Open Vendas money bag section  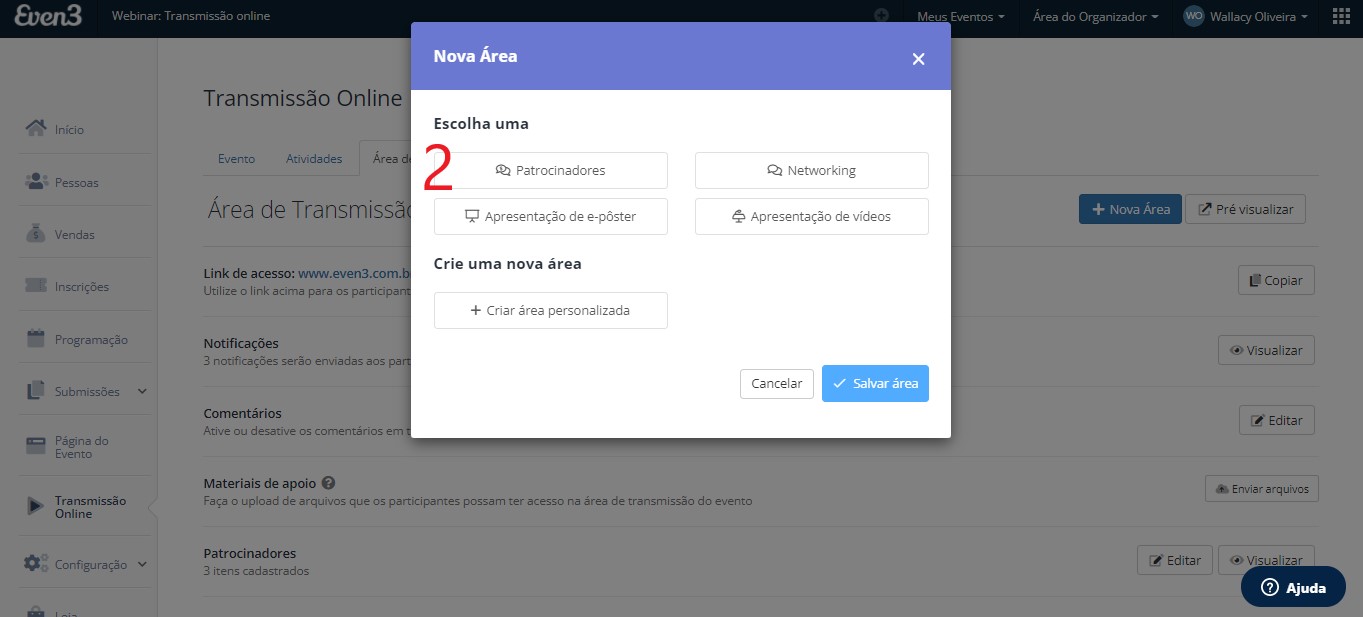pos(74,234)
